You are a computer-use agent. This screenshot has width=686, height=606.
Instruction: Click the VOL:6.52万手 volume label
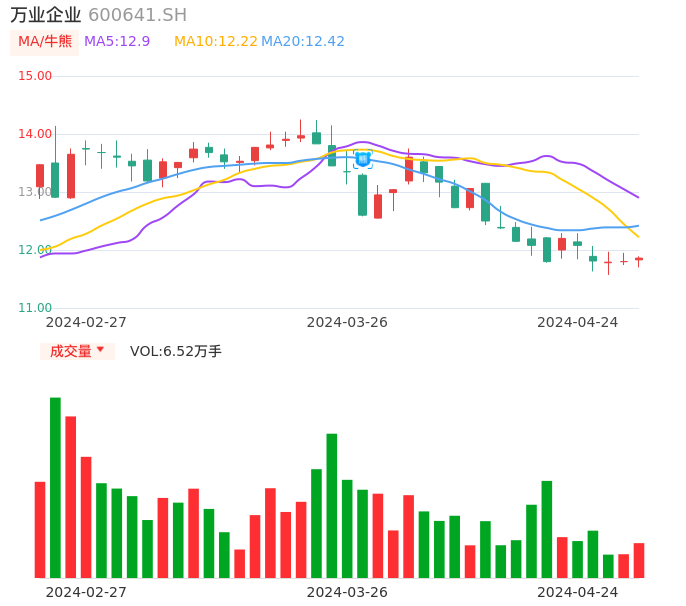pyautogui.click(x=176, y=351)
